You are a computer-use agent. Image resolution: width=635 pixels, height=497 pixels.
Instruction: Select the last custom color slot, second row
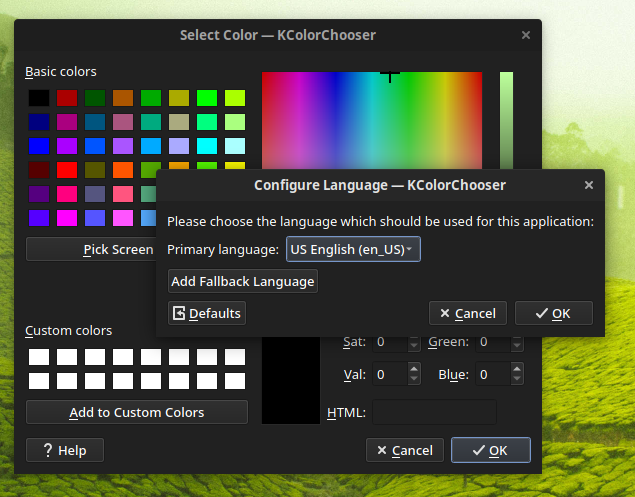point(235,381)
